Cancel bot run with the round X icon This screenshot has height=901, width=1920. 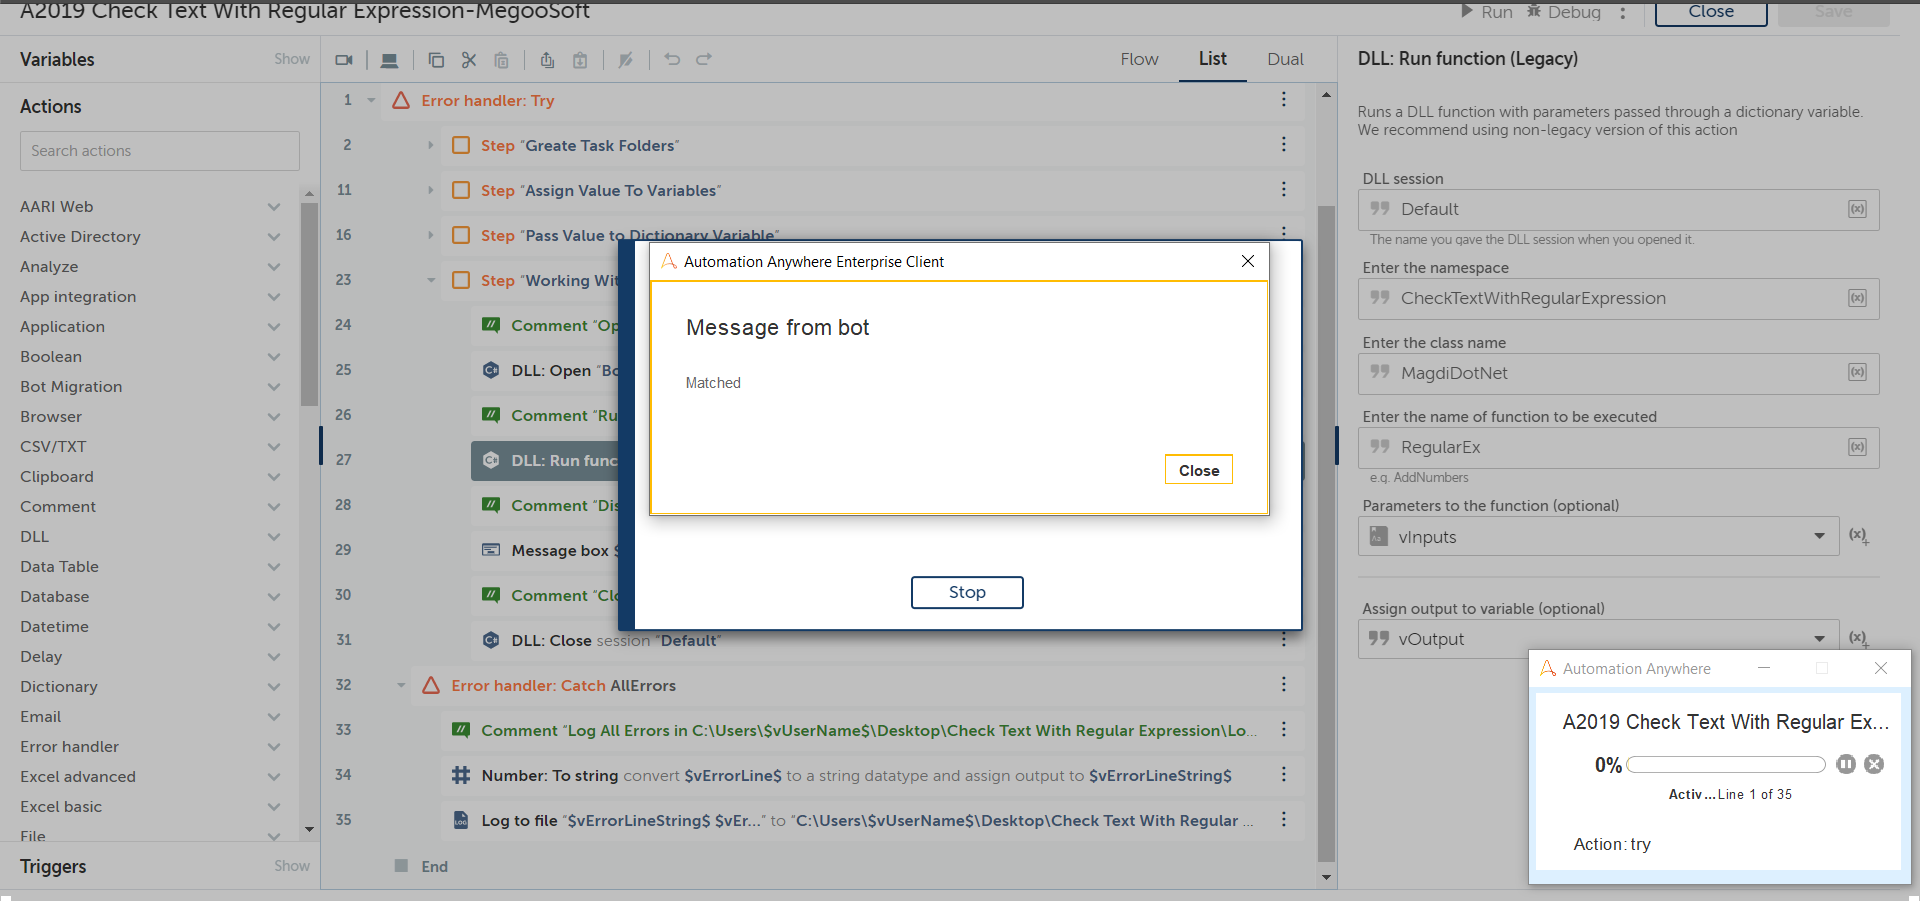coord(1874,764)
